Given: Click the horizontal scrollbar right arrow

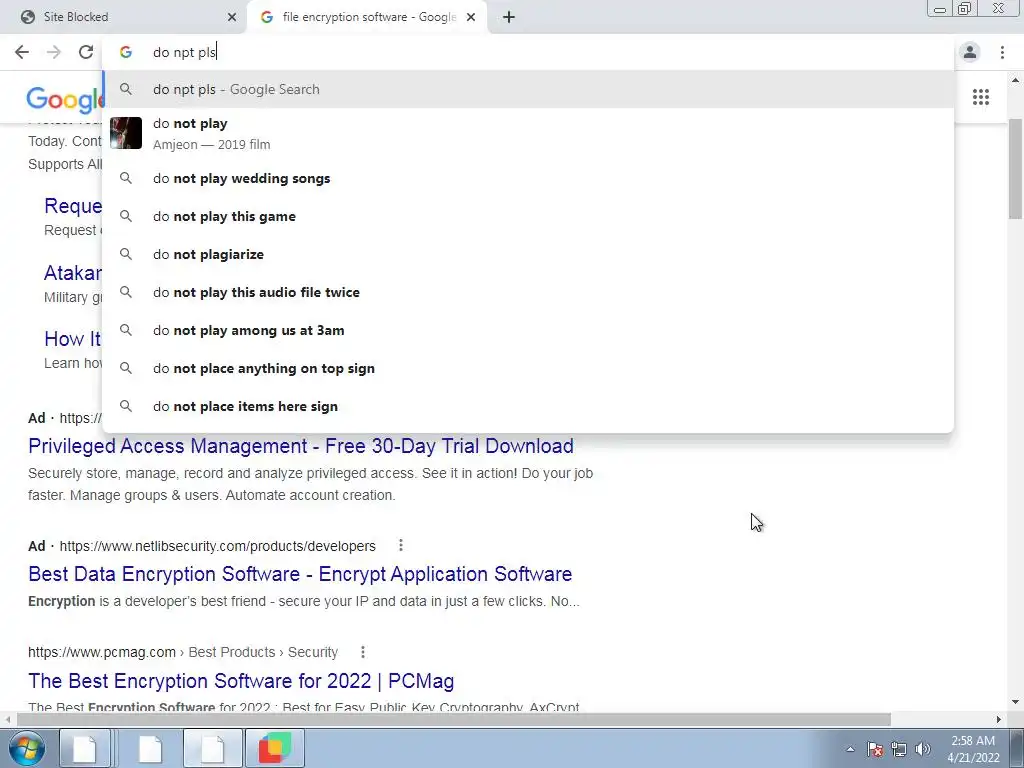Looking at the screenshot, I should 999,719.
